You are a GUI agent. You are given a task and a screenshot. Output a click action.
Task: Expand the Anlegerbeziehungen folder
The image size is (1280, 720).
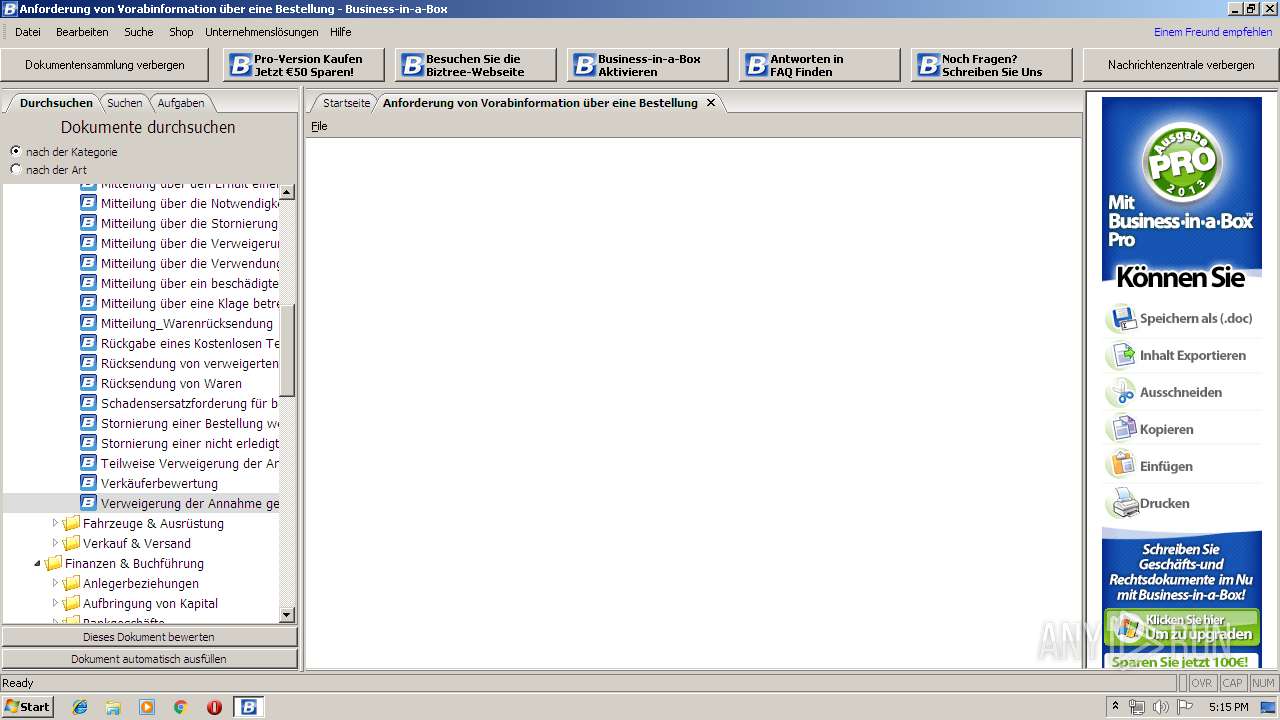56,583
